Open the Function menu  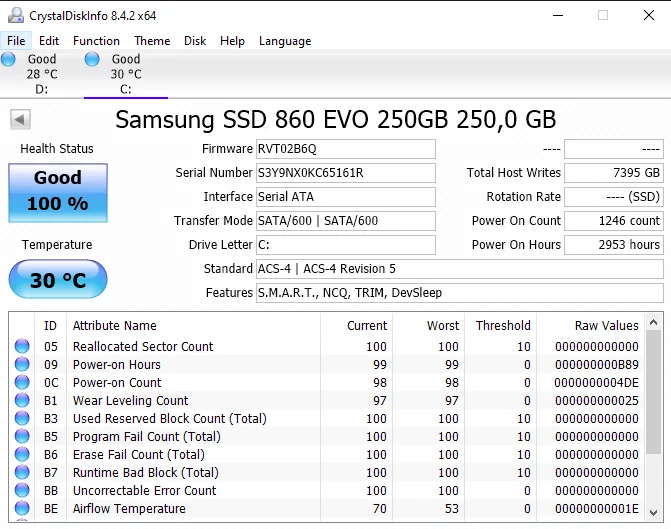coord(96,41)
